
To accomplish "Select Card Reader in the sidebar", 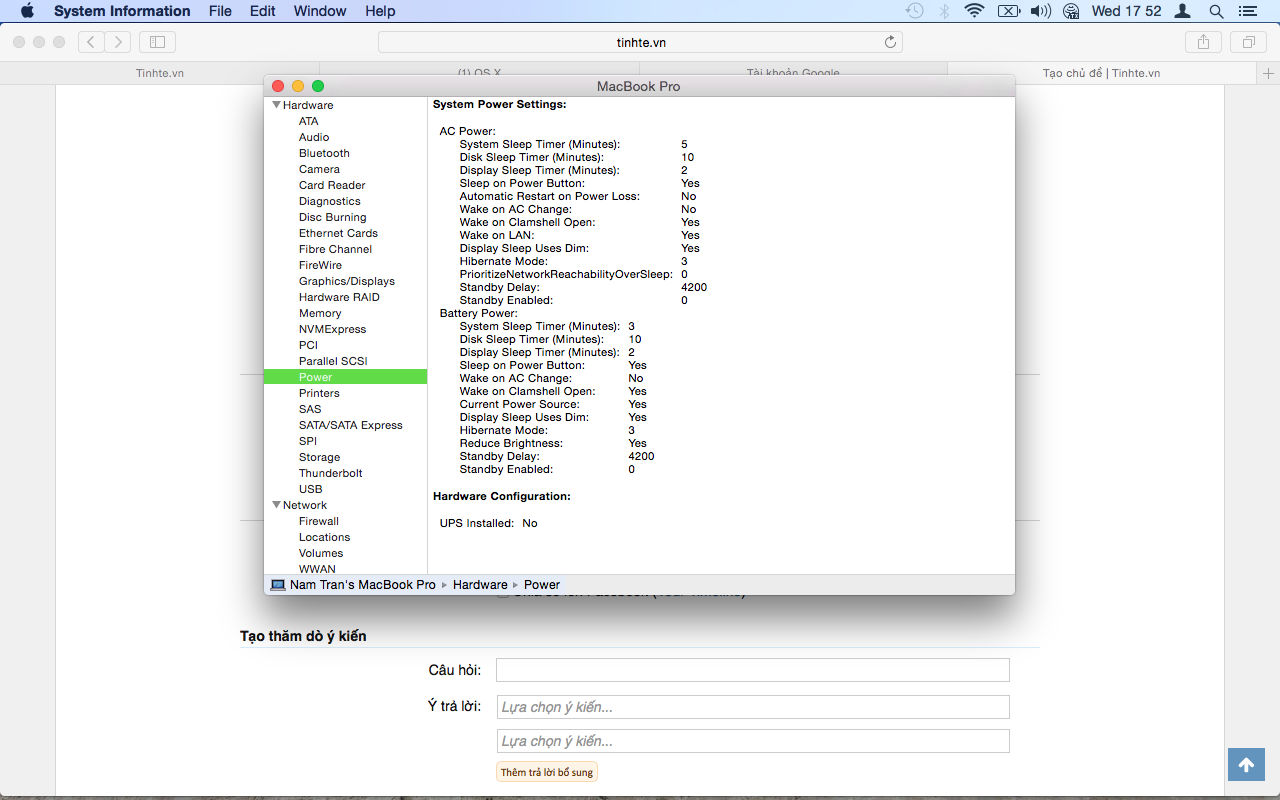I will click(x=332, y=185).
